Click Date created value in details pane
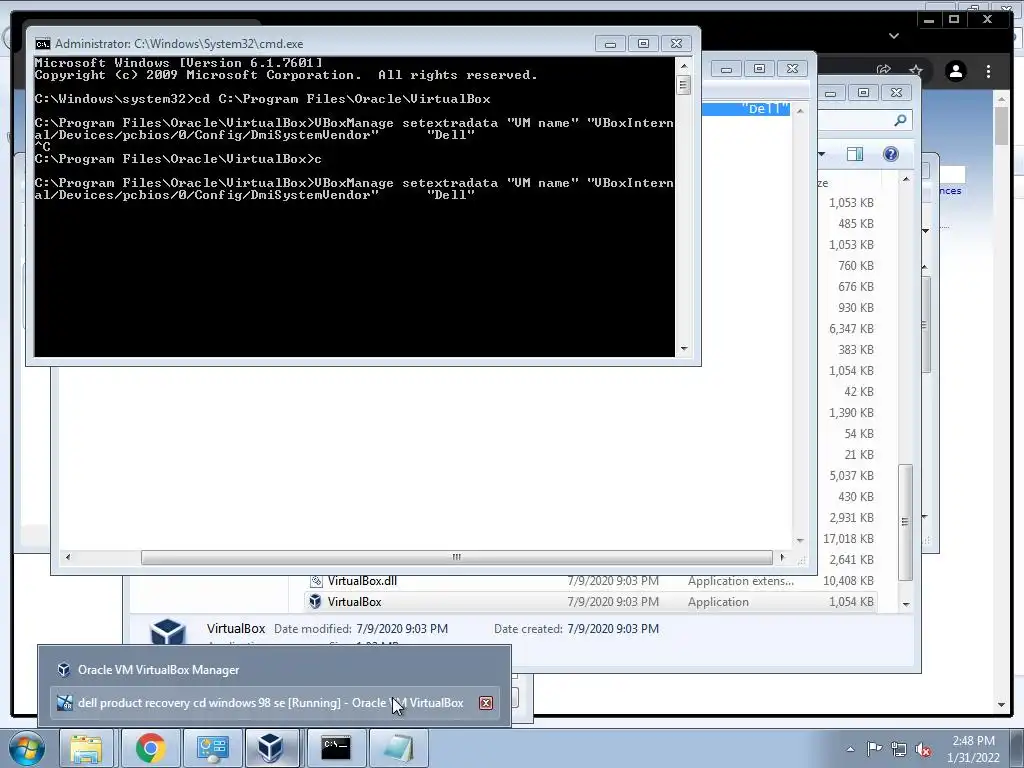The height and width of the screenshot is (768, 1024). [x=613, y=628]
